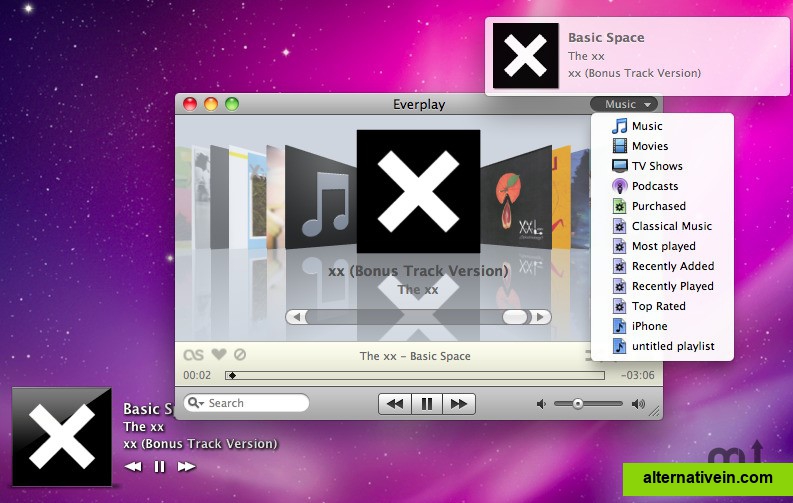Click the green zoom window button

click(232, 104)
